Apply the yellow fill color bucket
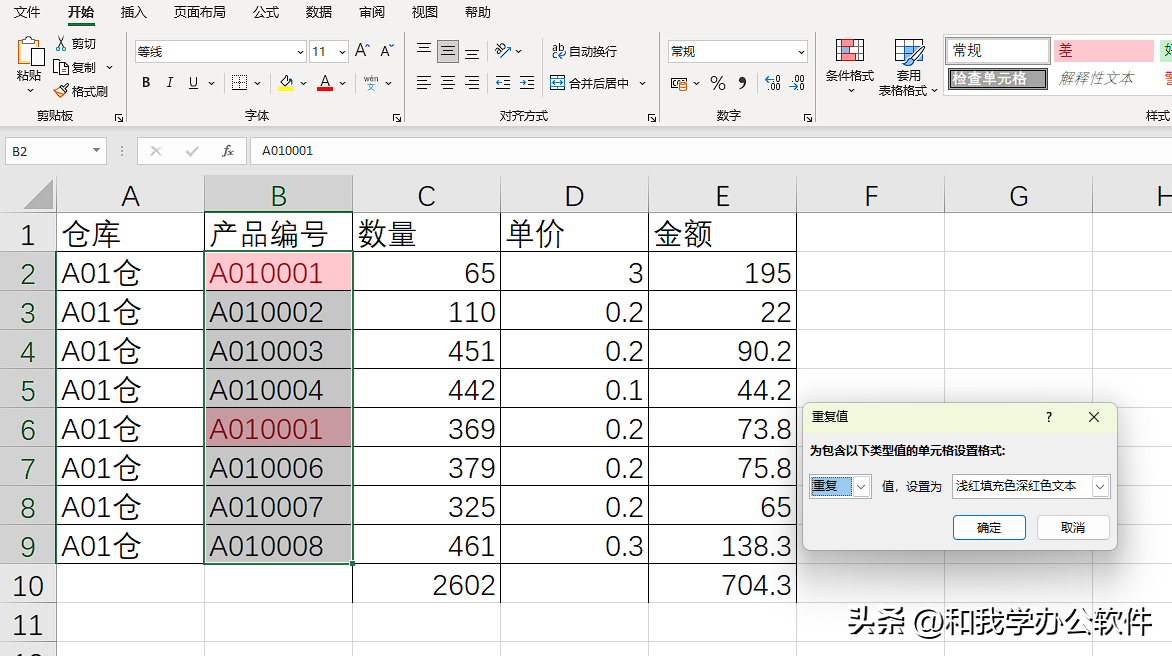This screenshot has width=1172, height=656. coord(286,83)
